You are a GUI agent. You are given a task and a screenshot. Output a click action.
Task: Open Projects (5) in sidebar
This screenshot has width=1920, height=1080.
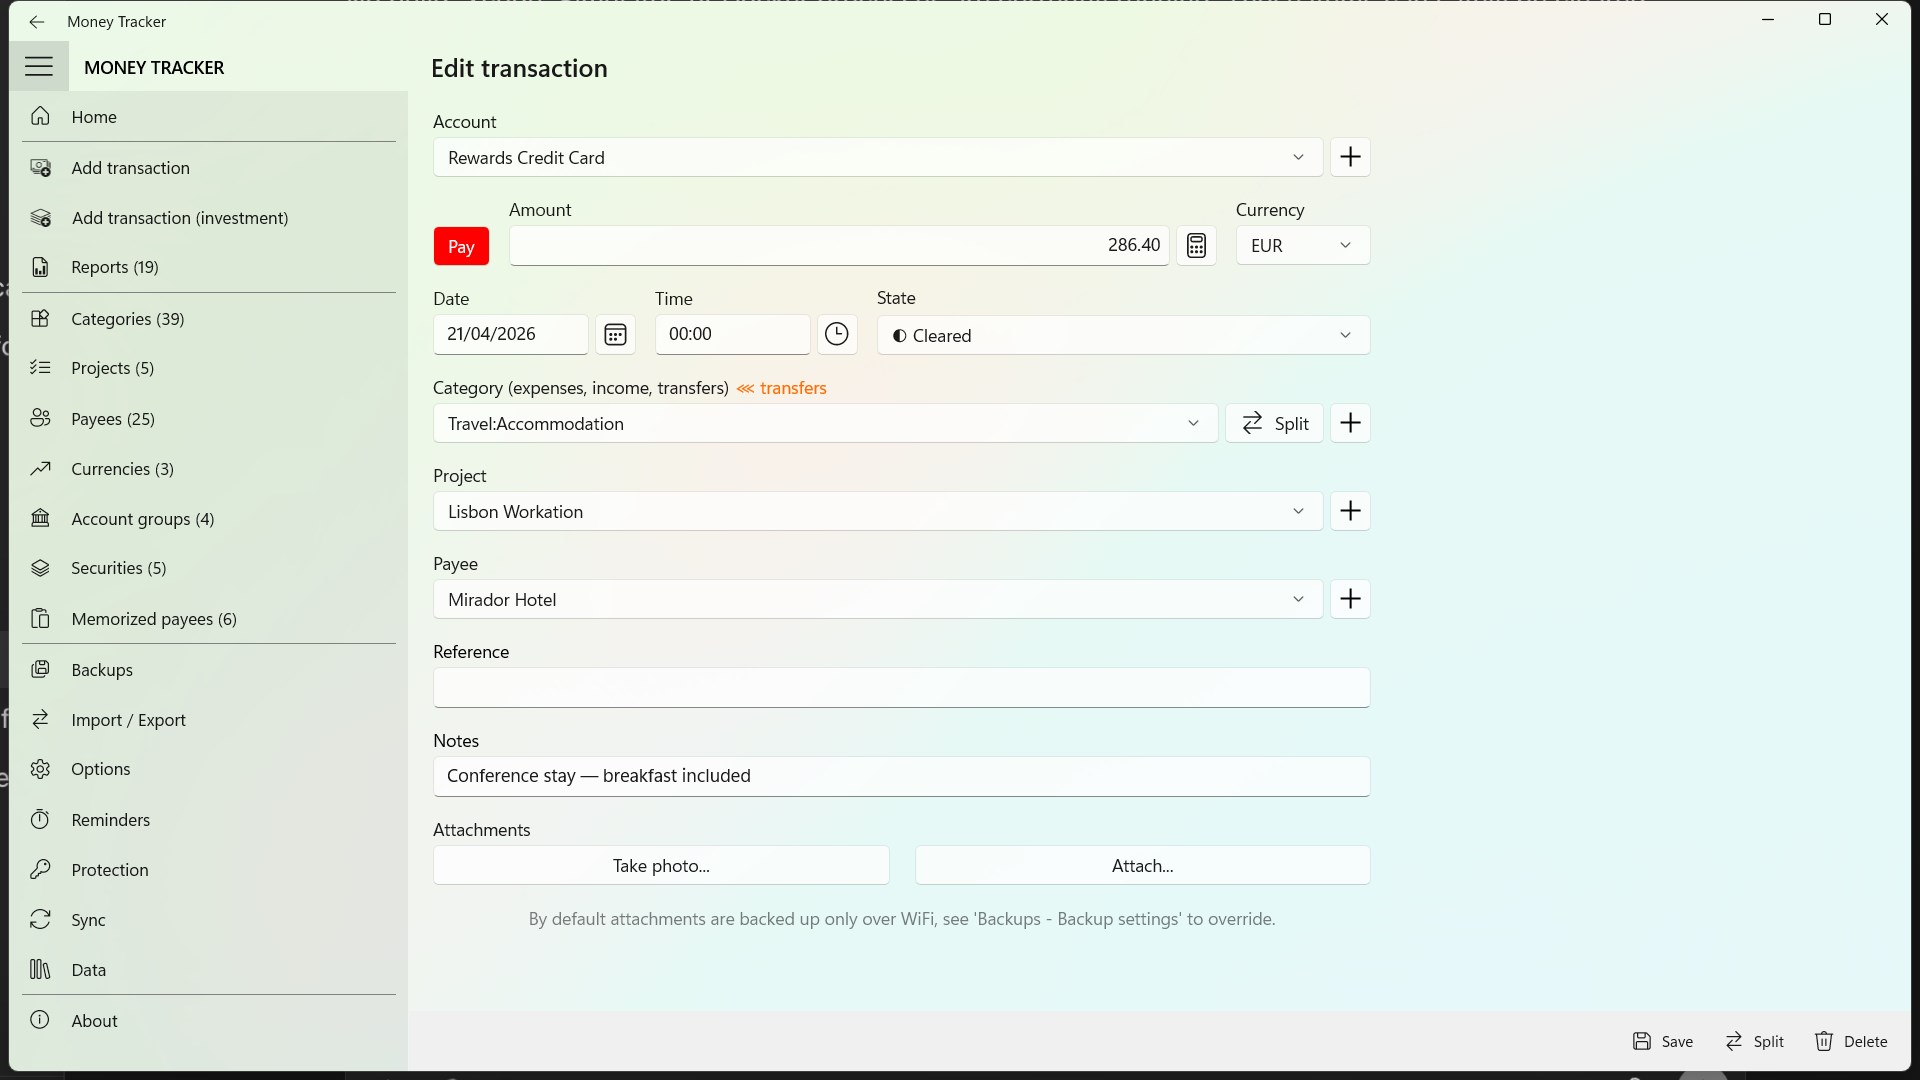point(209,368)
